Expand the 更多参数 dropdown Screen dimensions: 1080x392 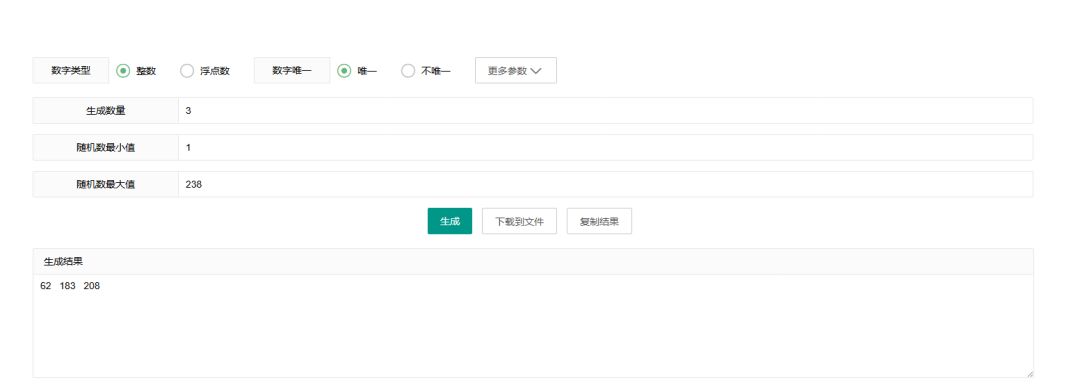[x=516, y=70]
